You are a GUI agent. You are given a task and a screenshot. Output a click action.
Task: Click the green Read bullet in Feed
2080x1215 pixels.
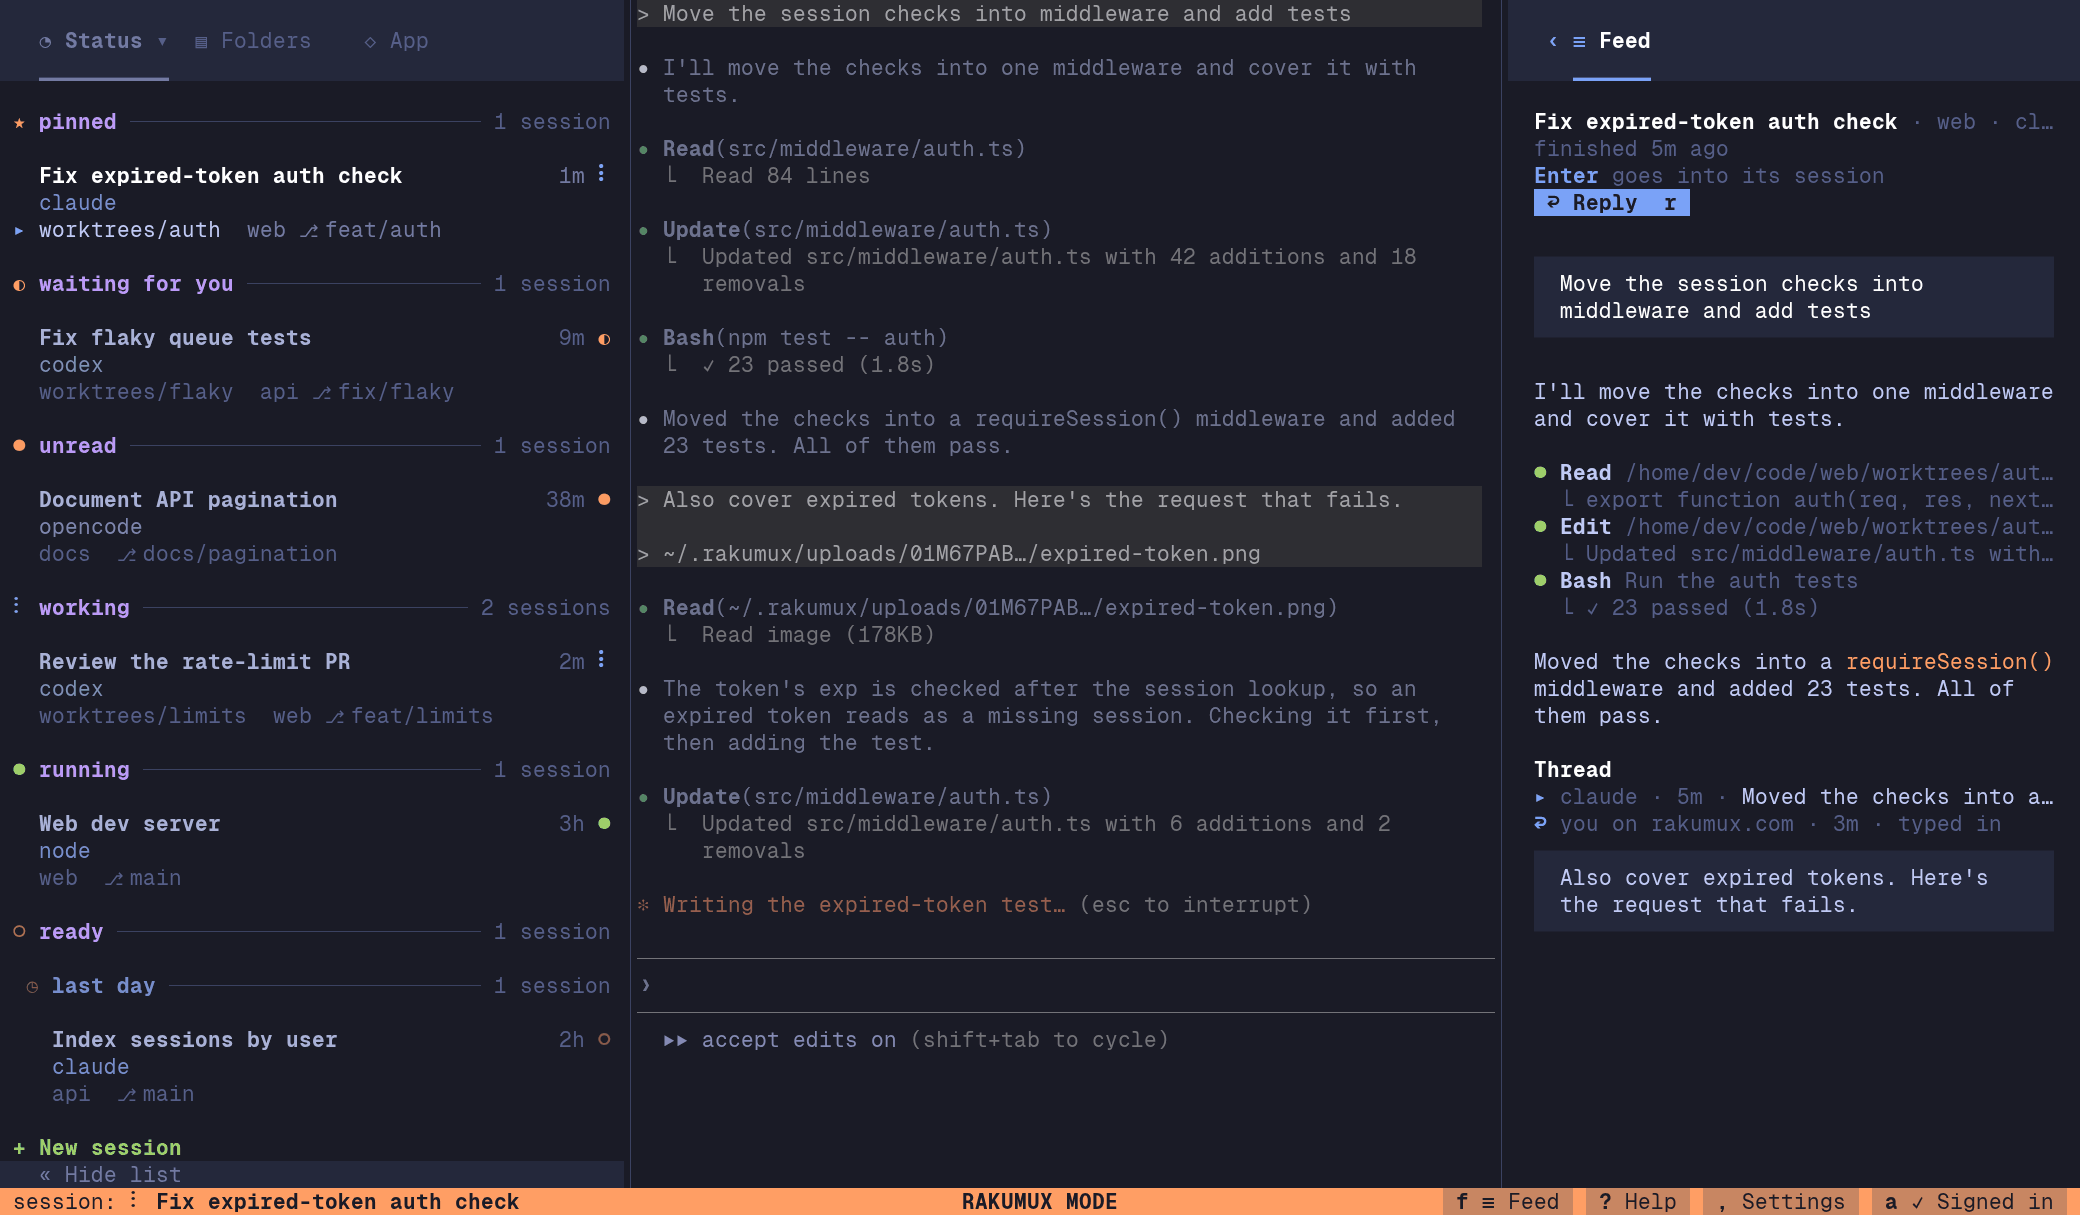coord(1541,473)
